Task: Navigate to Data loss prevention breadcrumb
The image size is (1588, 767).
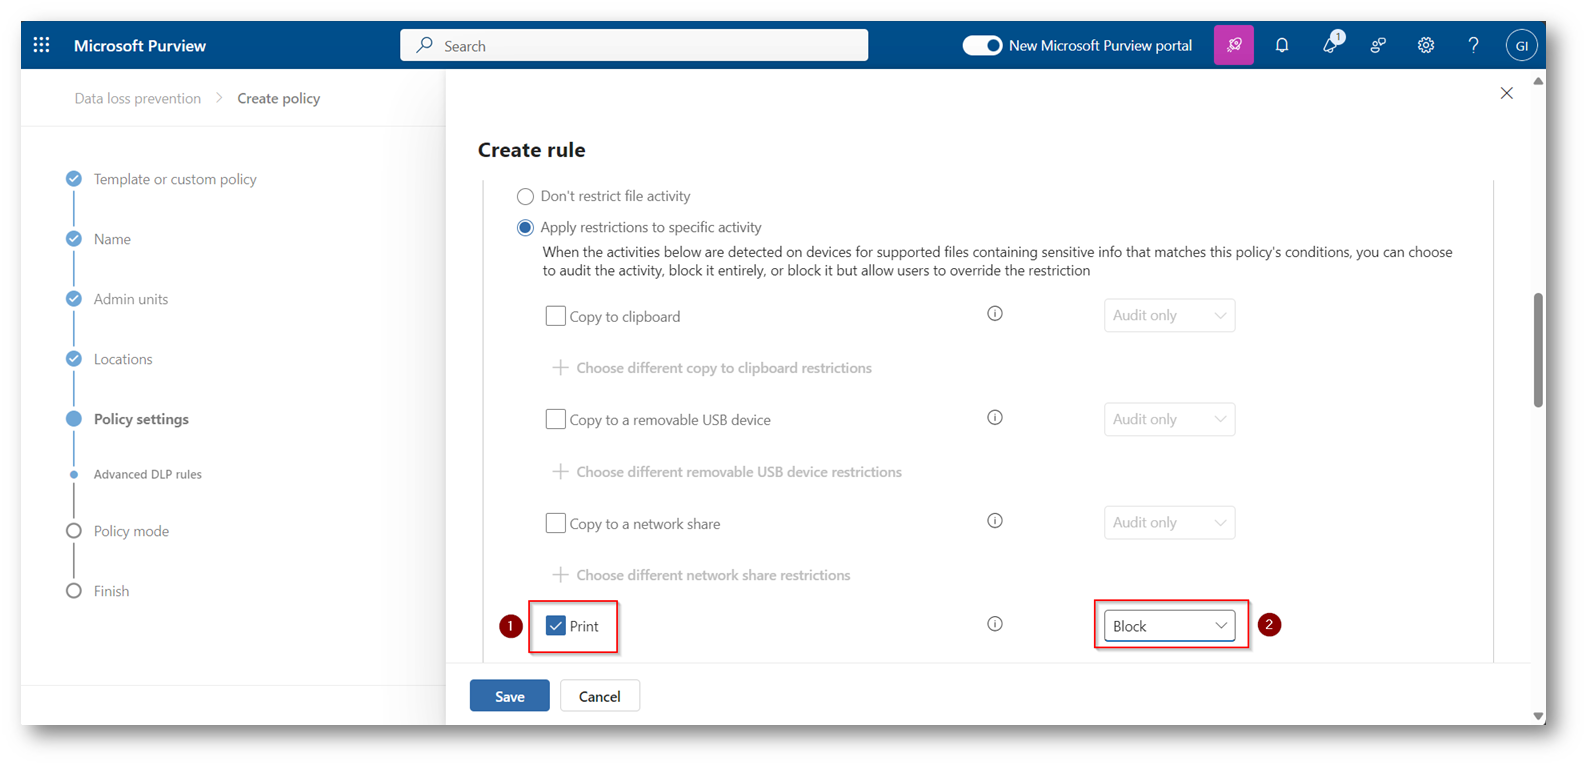Action: click(x=137, y=98)
